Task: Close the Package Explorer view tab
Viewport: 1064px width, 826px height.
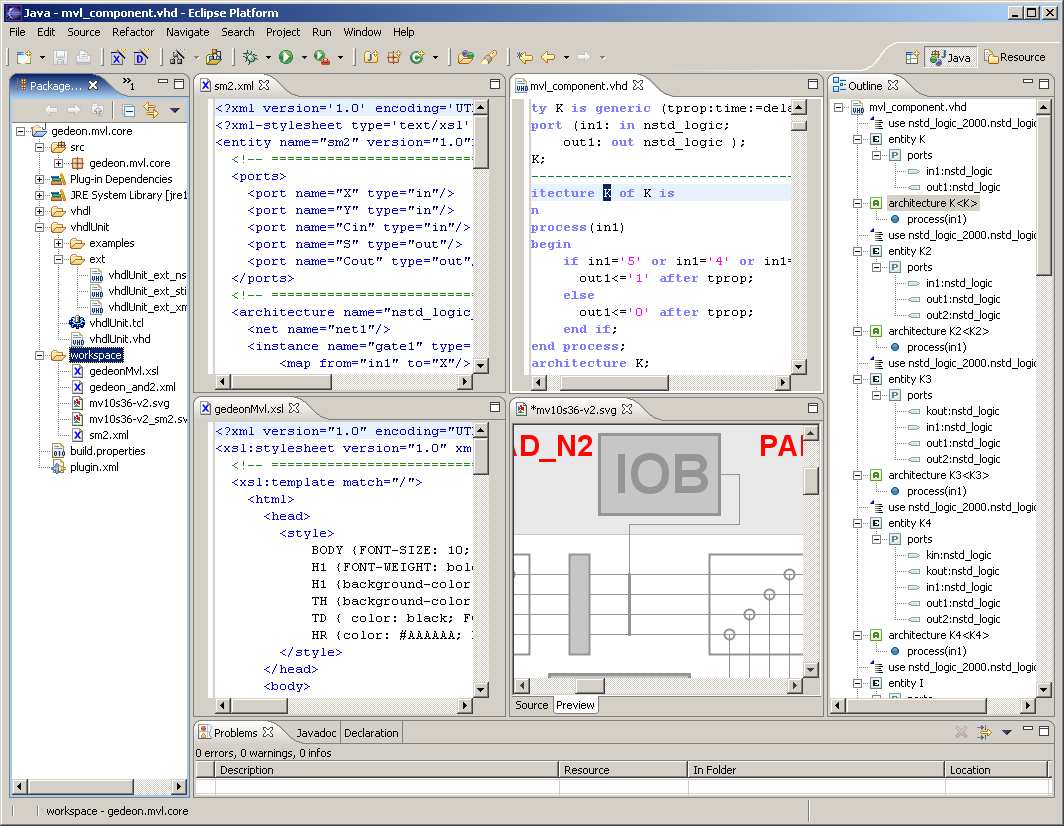Action: [x=93, y=85]
